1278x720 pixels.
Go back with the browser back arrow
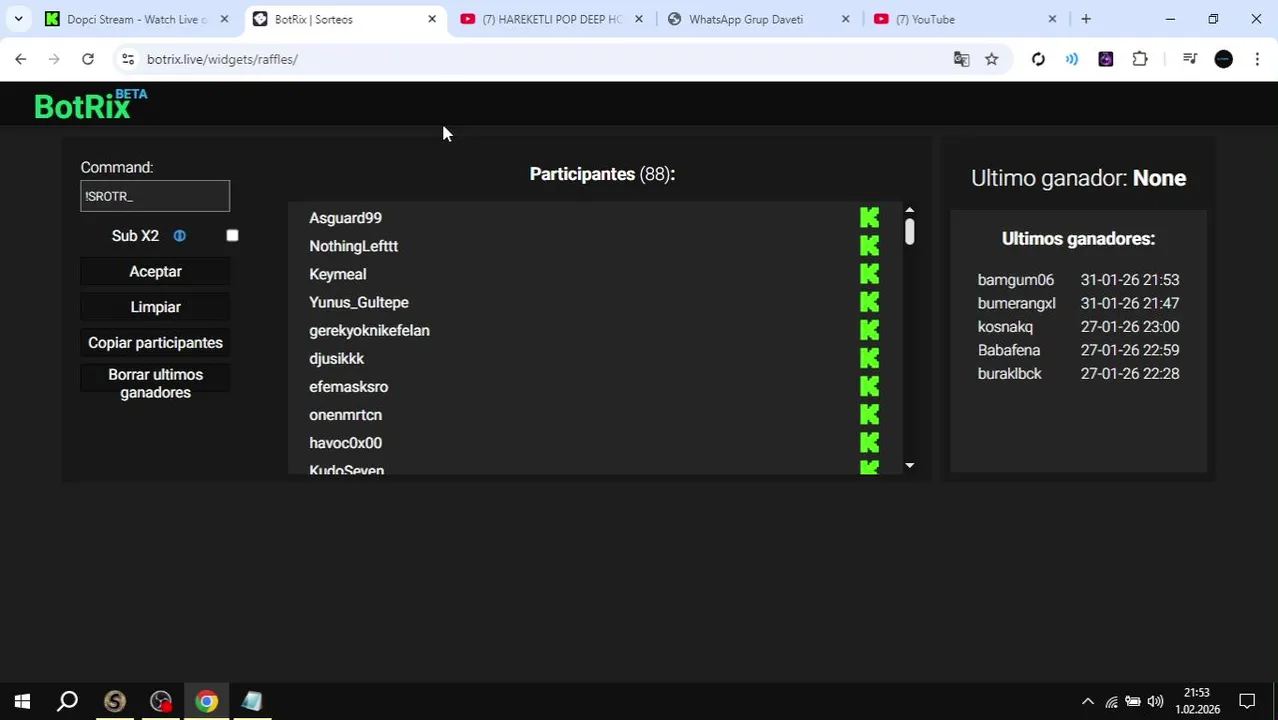point(21,59)
